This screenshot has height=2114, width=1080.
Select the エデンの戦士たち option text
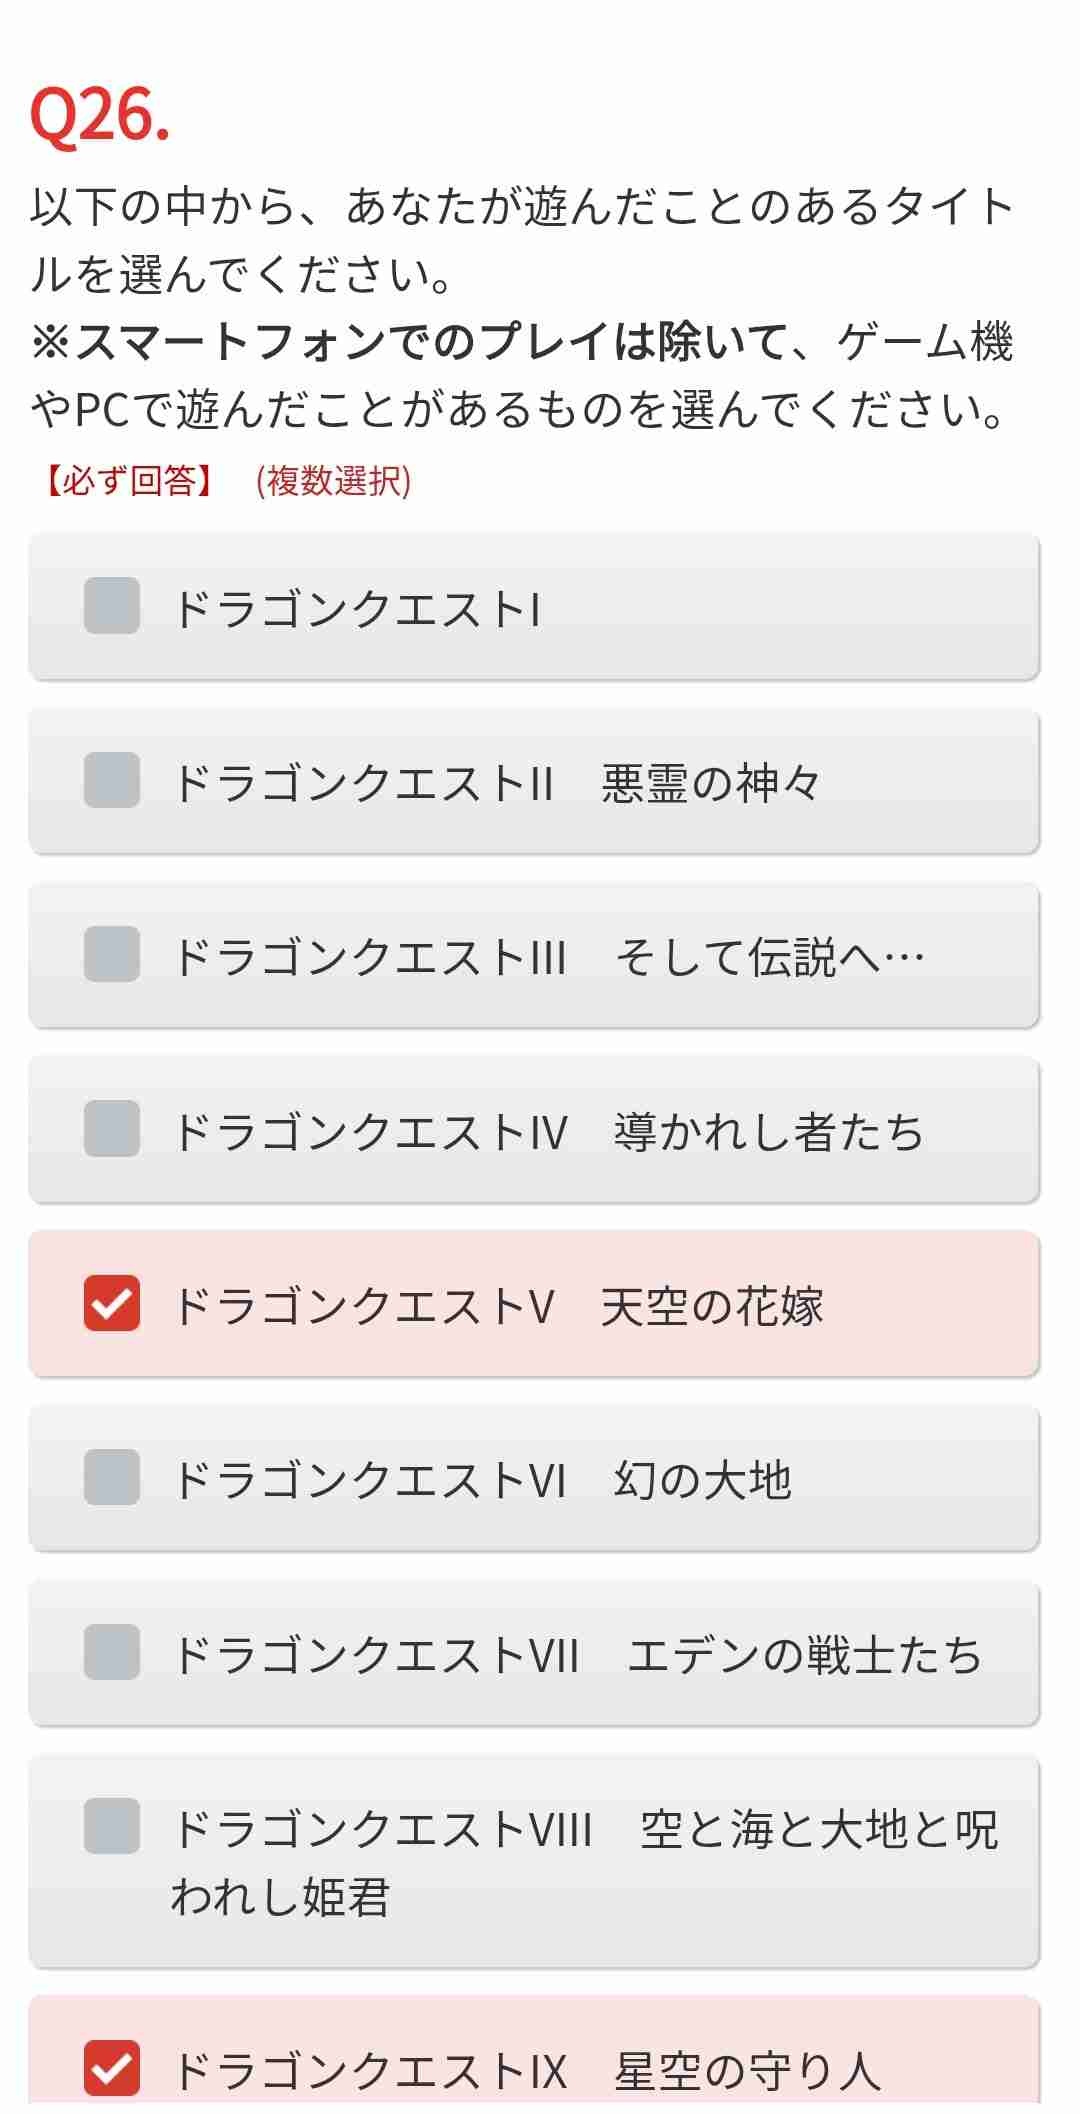tap(804, 1655)
